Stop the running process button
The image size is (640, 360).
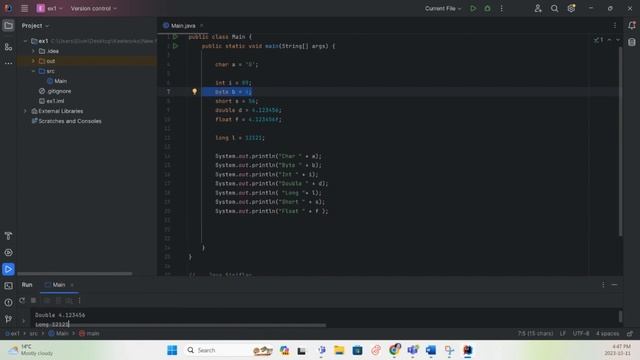[x=33, y=300]
